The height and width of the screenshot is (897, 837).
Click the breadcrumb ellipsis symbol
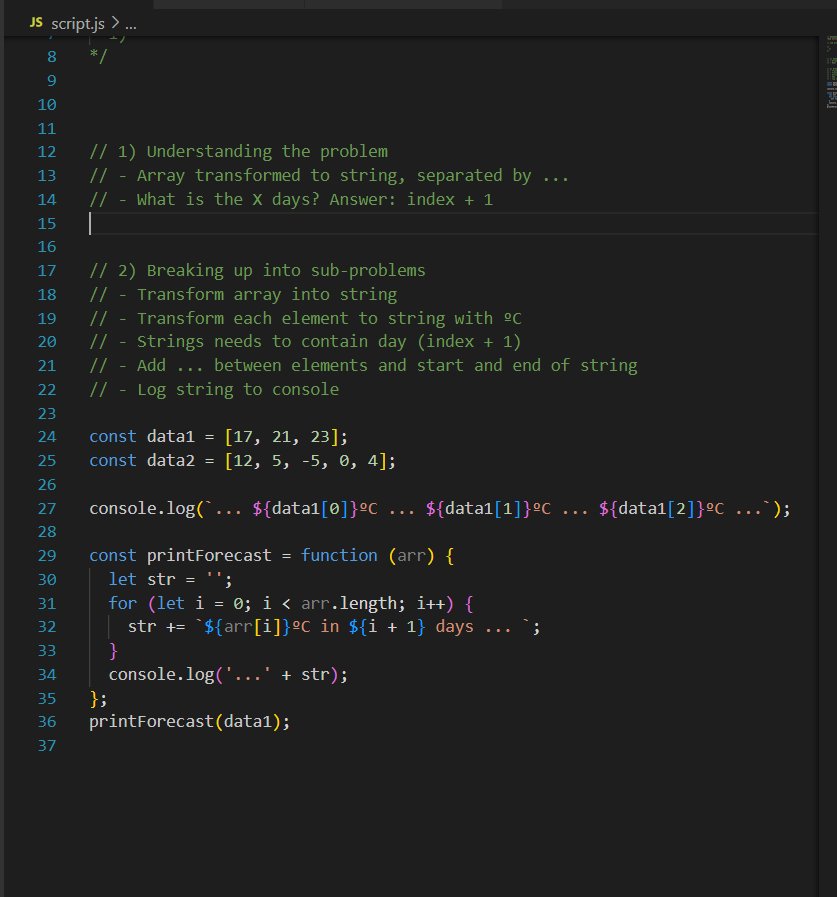click(x=131, y=25)
